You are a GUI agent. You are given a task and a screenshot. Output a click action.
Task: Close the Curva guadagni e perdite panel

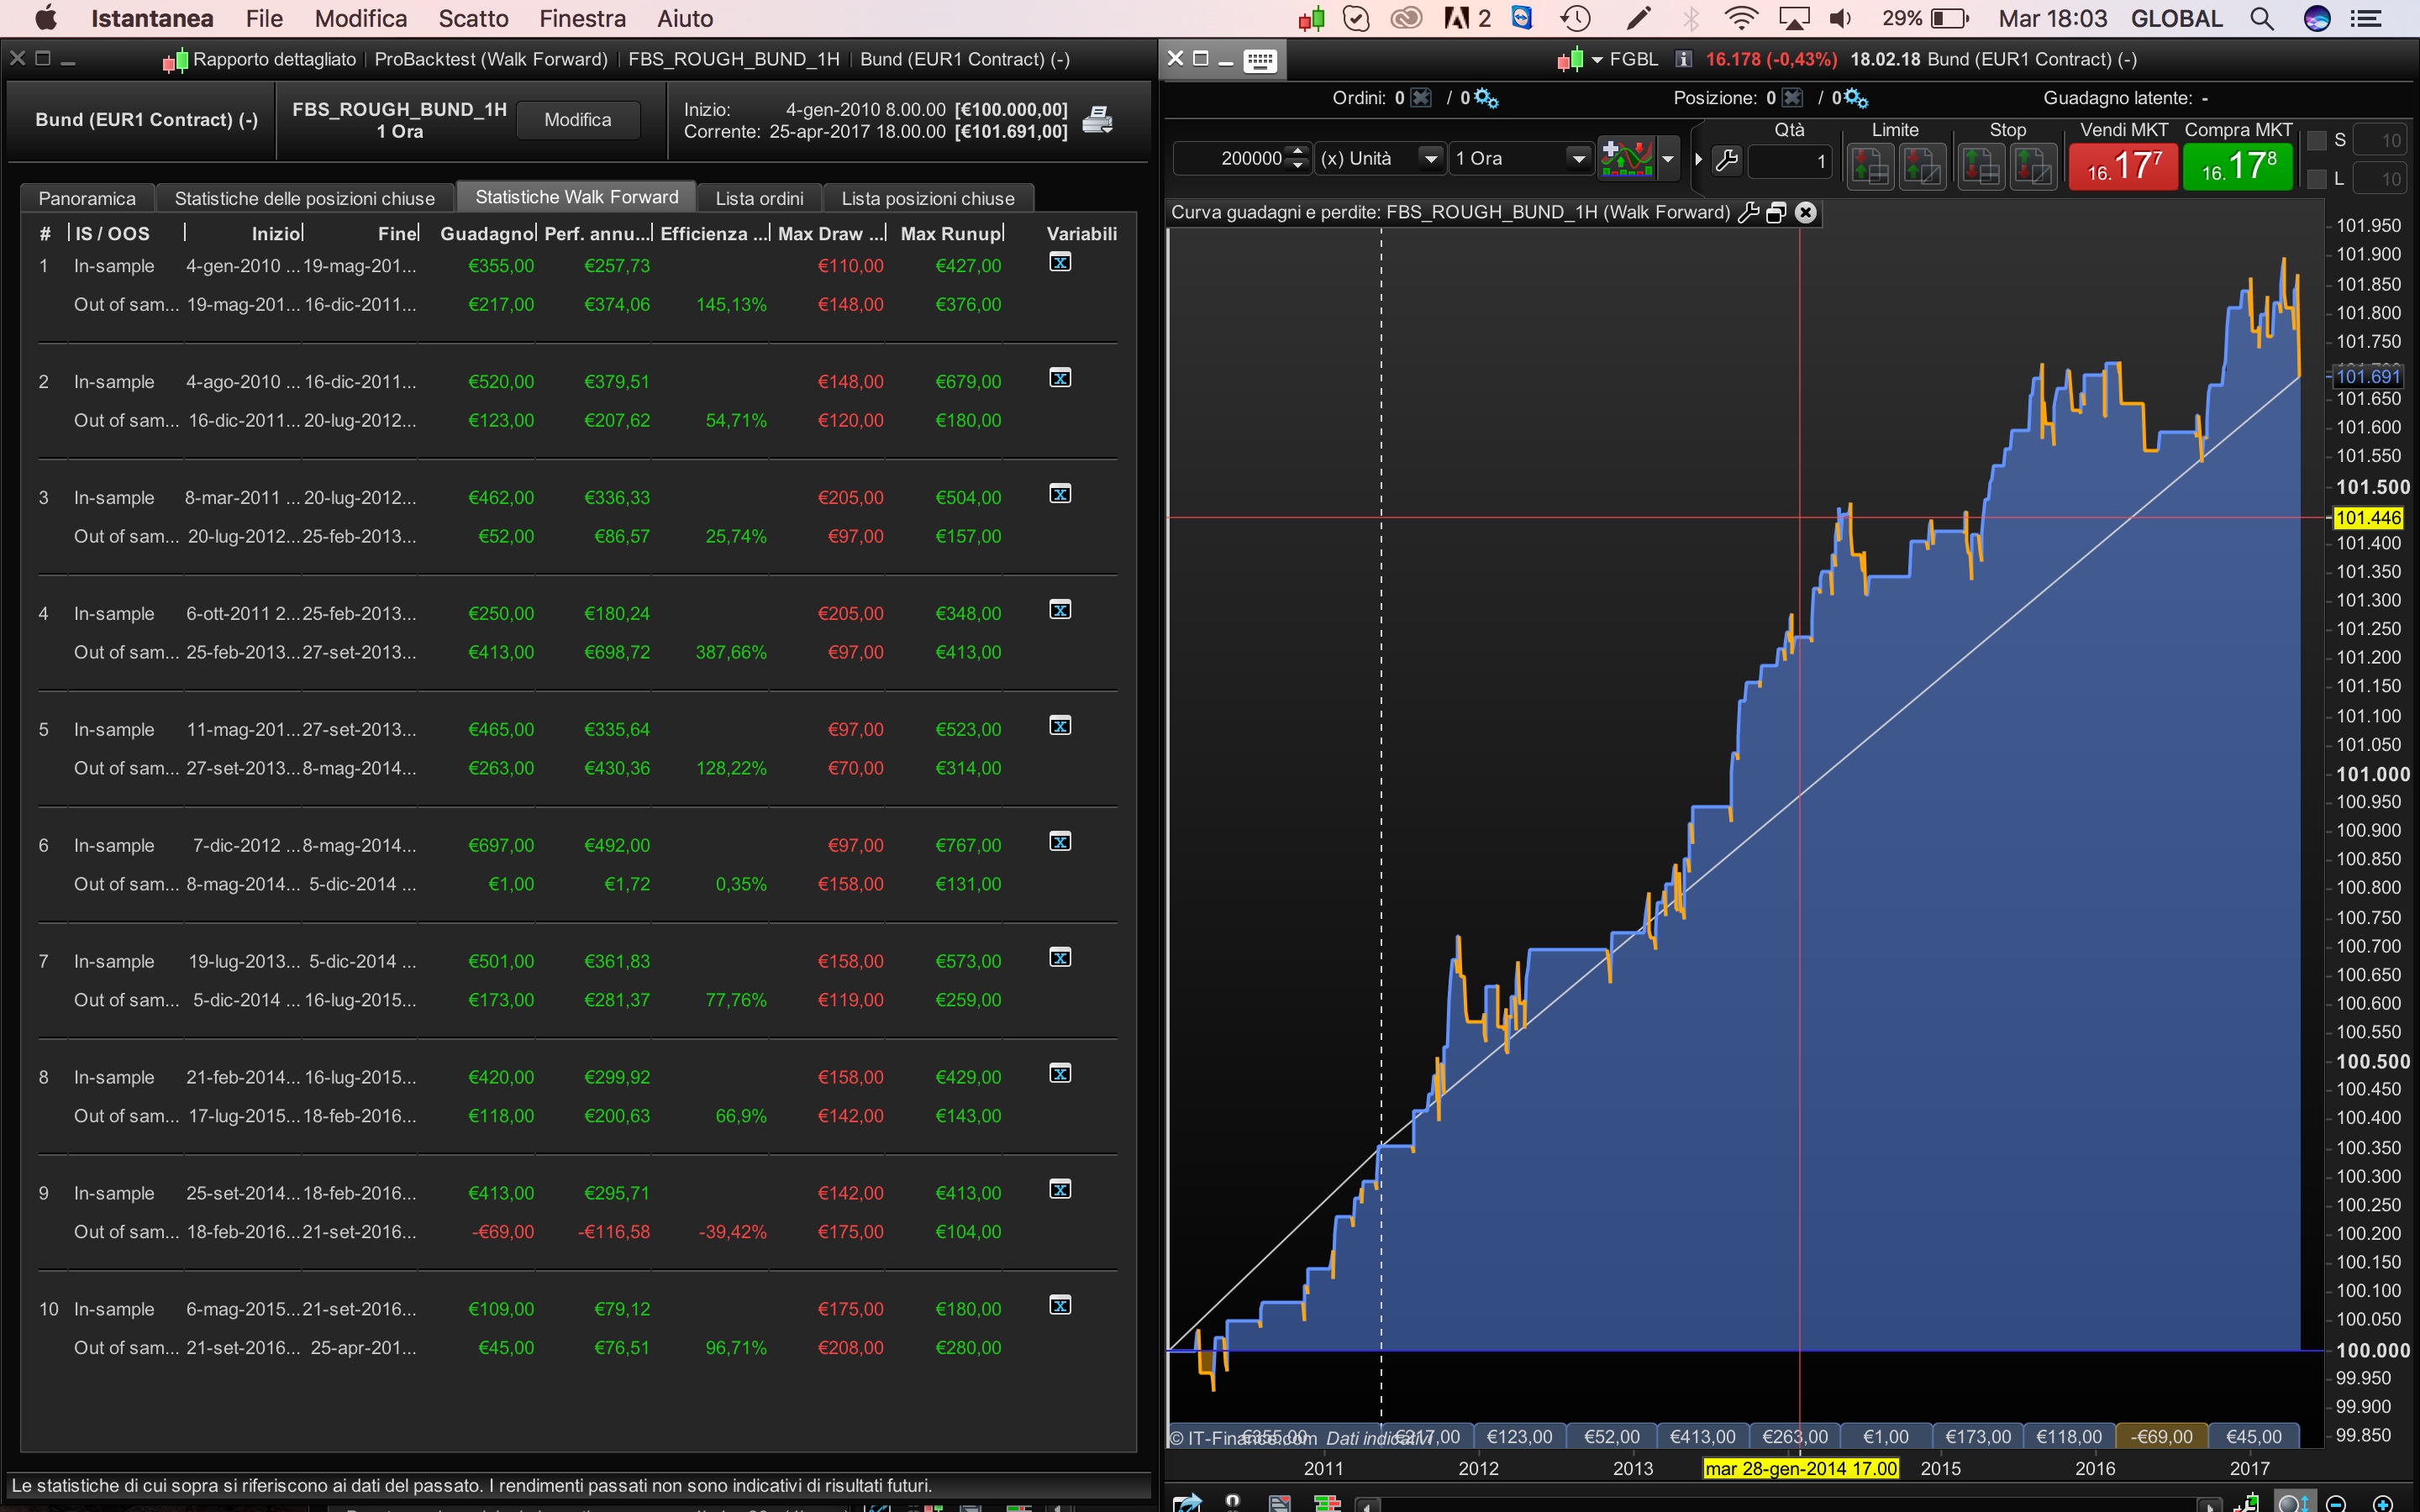click(1805, 212)
